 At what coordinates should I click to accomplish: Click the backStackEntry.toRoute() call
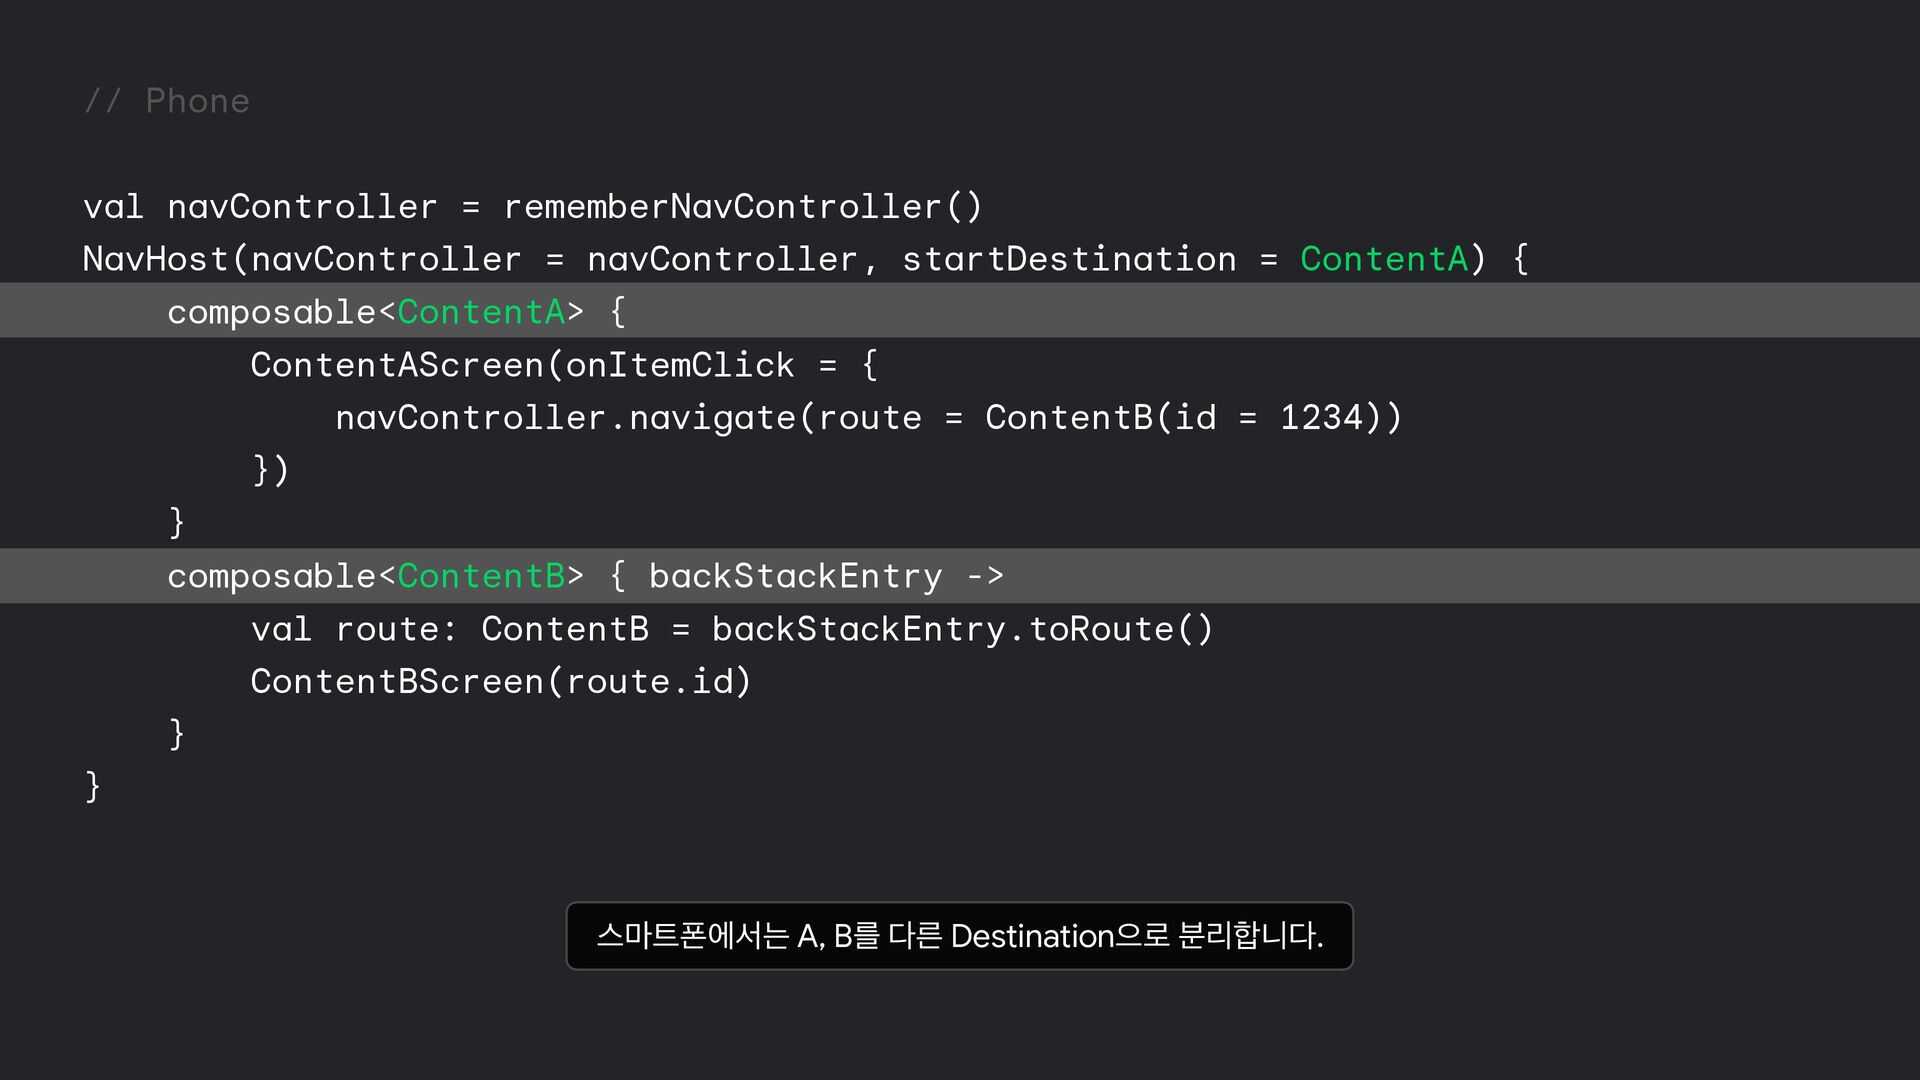click(x=962, y=629)
